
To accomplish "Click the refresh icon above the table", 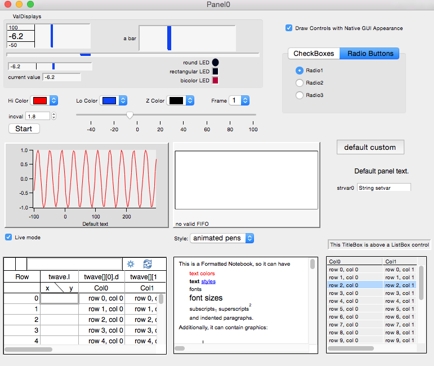I will (147, 264).
